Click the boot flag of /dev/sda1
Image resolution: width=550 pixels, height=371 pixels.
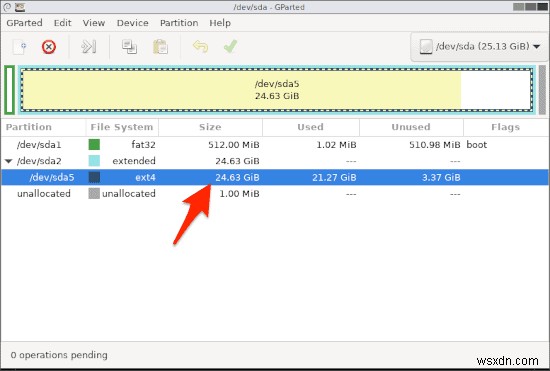[476, 144]
